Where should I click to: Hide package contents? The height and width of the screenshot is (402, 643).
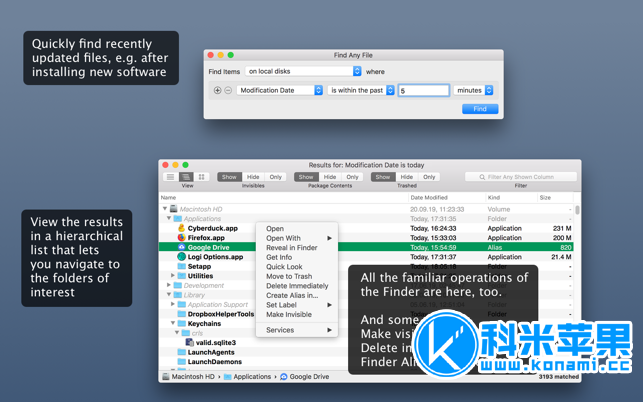[330, 177]
